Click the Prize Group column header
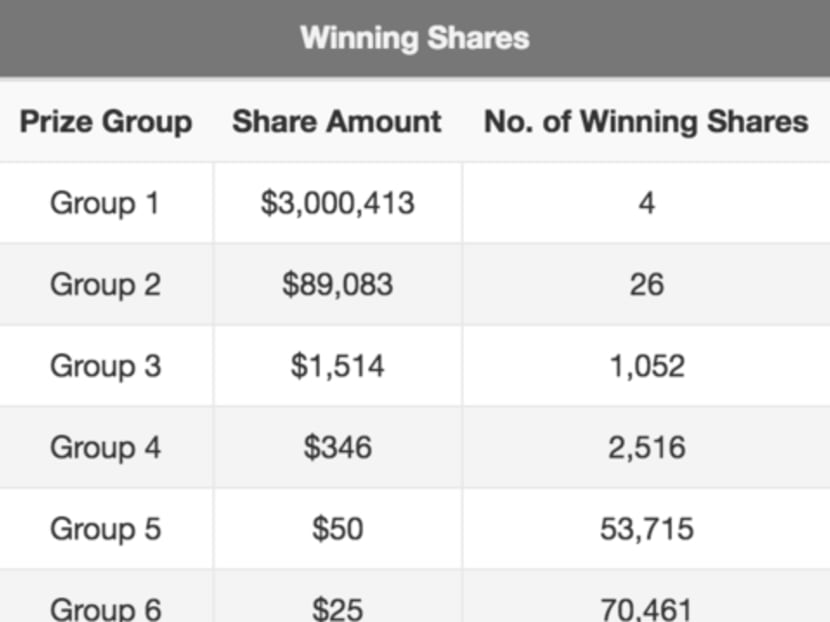Image resolution: width=830 pixels, height=622 pixels. [106, 122]
